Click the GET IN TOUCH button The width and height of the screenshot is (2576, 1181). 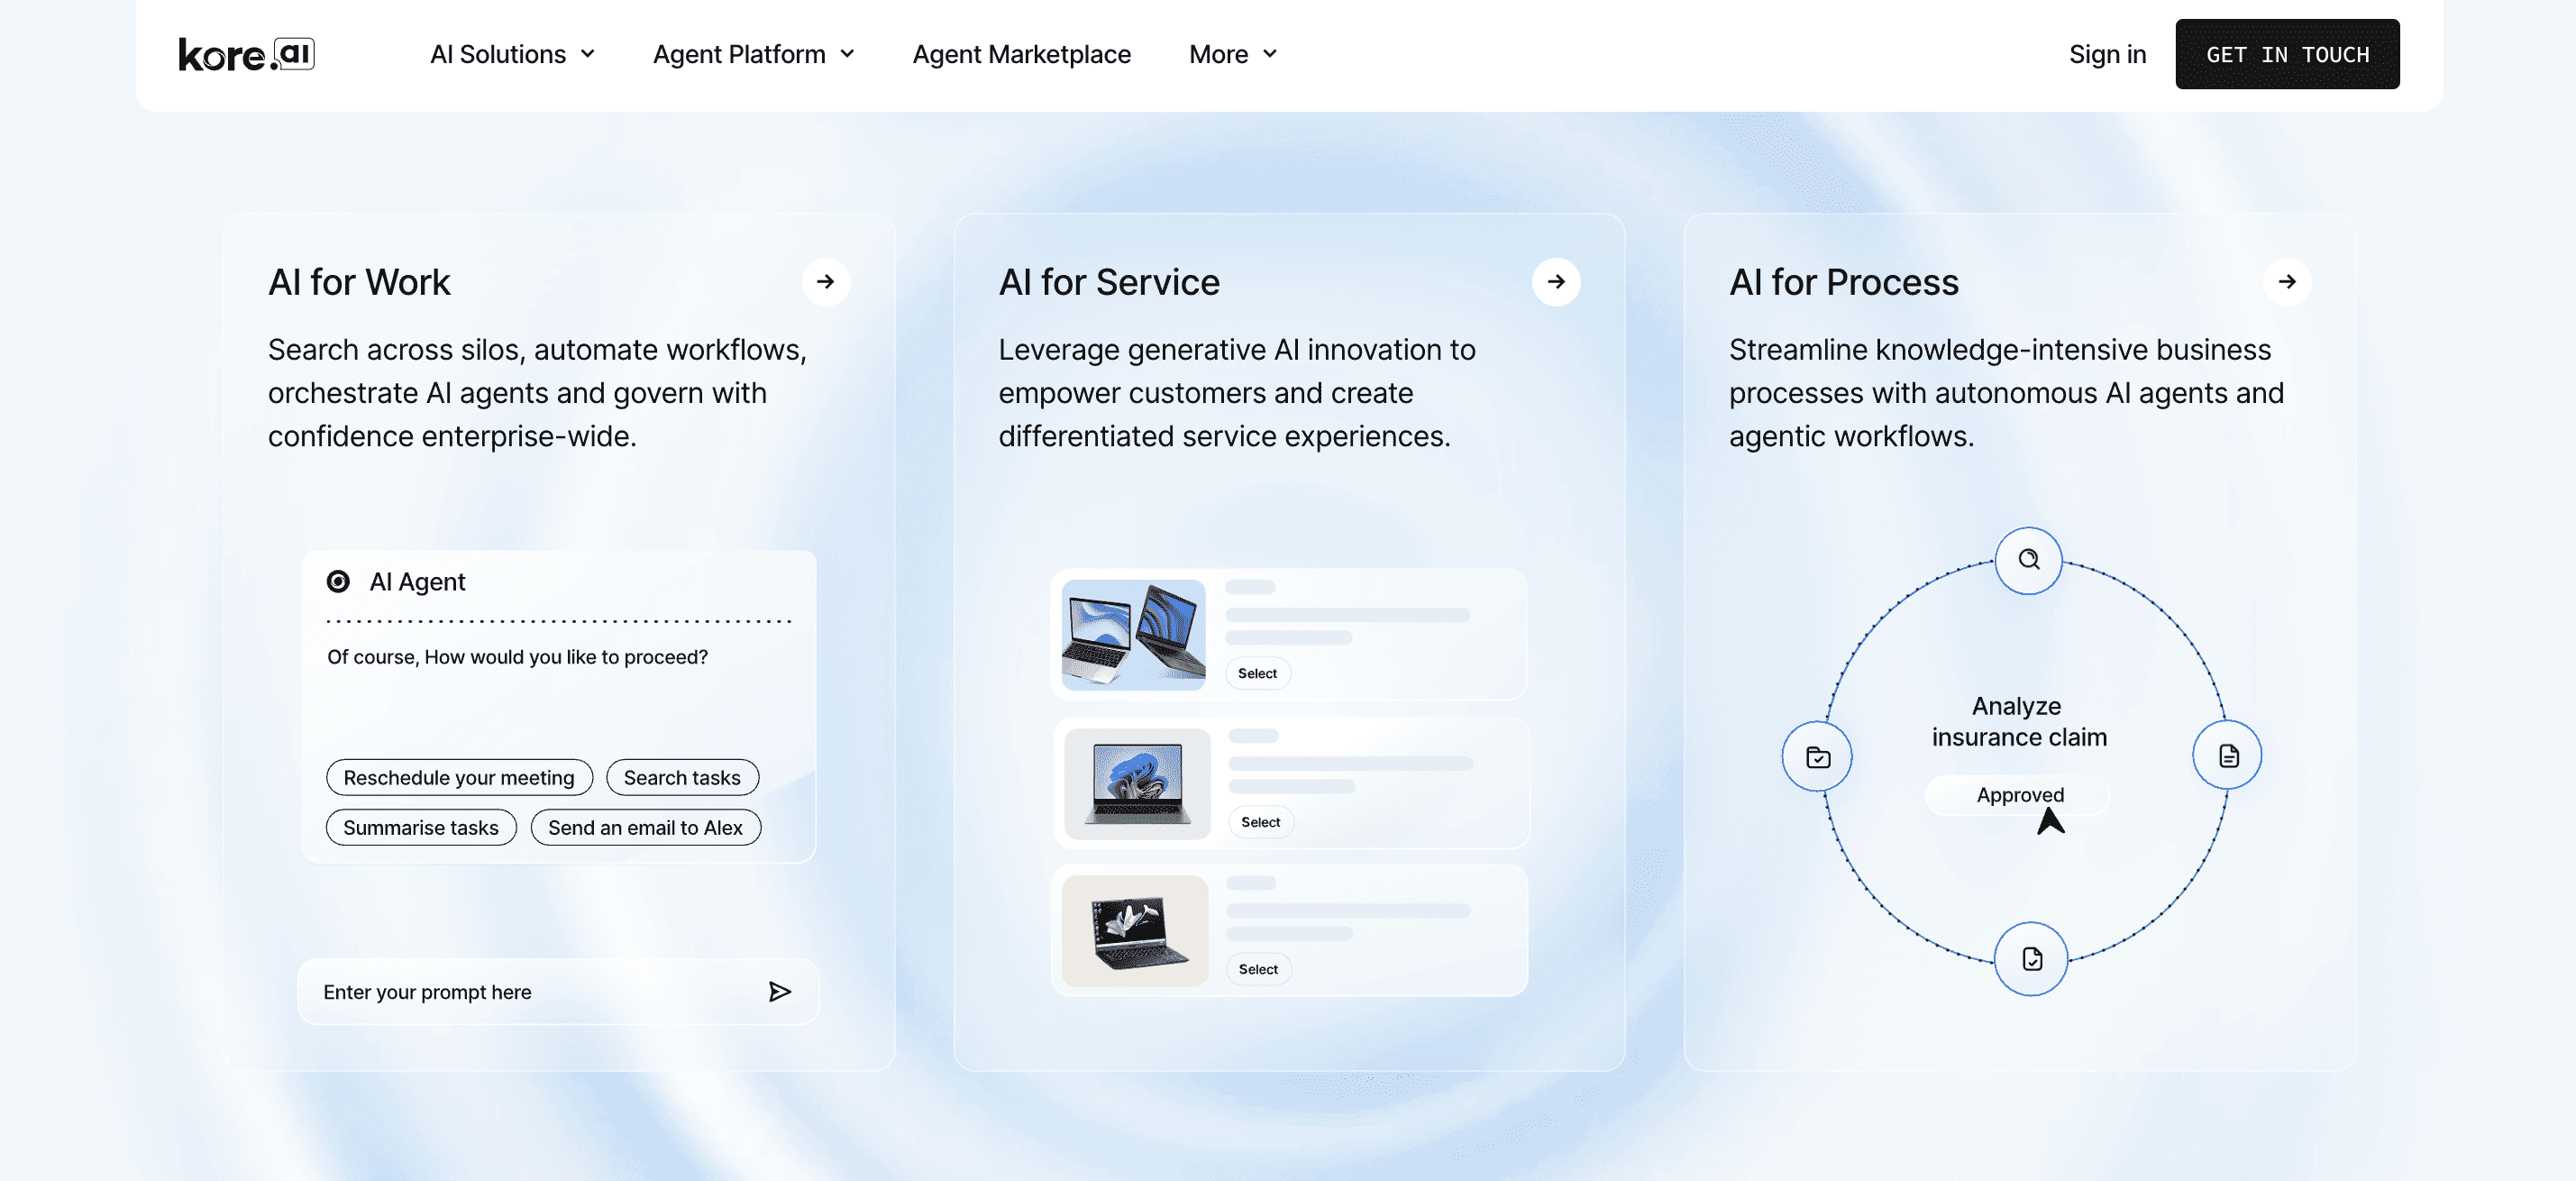(x=2287, y=54)
